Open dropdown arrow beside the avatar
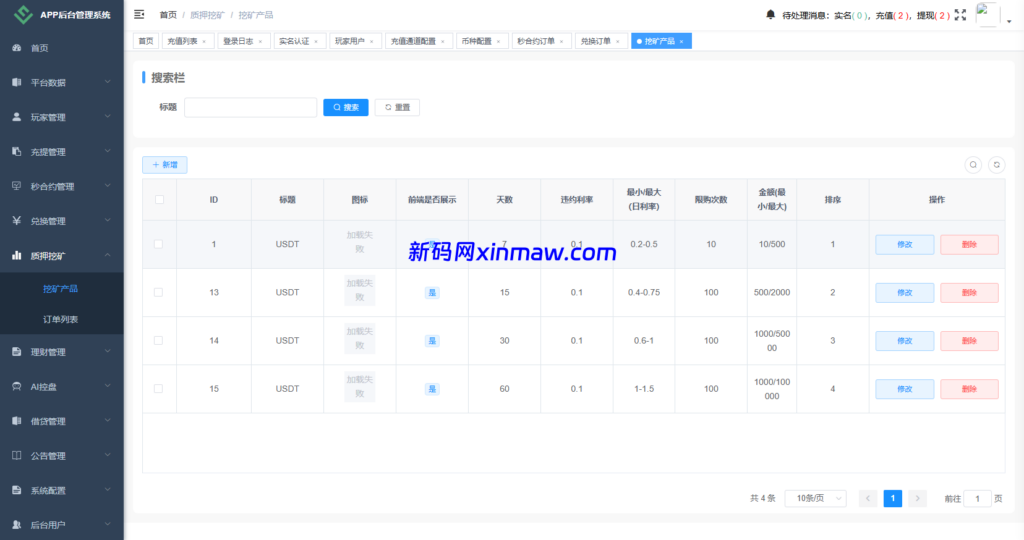Image resolution: width=1024 pixels, height=540 pixels. coord(1009,21)
